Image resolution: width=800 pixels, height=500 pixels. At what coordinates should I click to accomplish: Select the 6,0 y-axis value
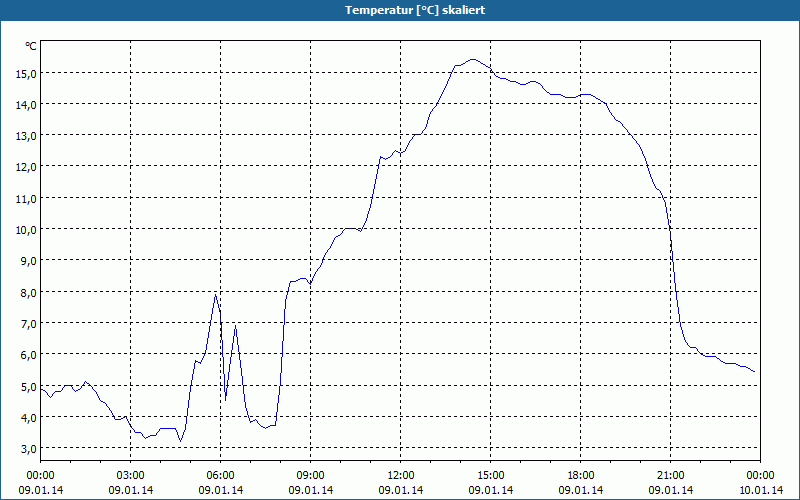tap(29, 355)
